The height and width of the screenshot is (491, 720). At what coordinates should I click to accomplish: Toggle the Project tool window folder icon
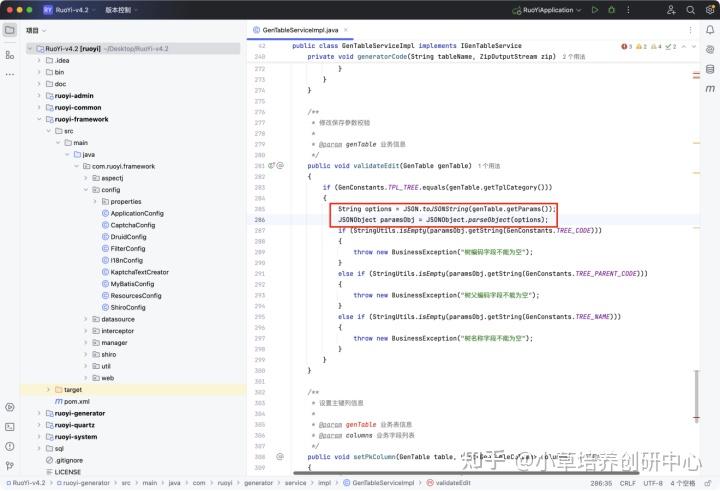(10, 30)
